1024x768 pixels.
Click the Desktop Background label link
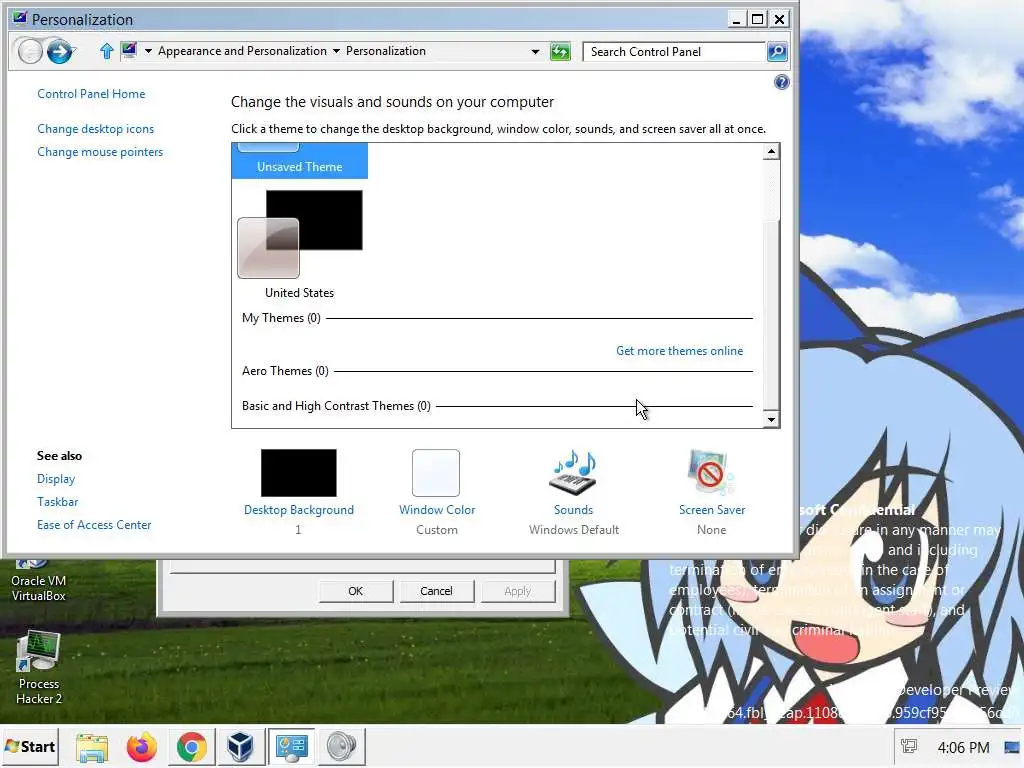[298, 510]
